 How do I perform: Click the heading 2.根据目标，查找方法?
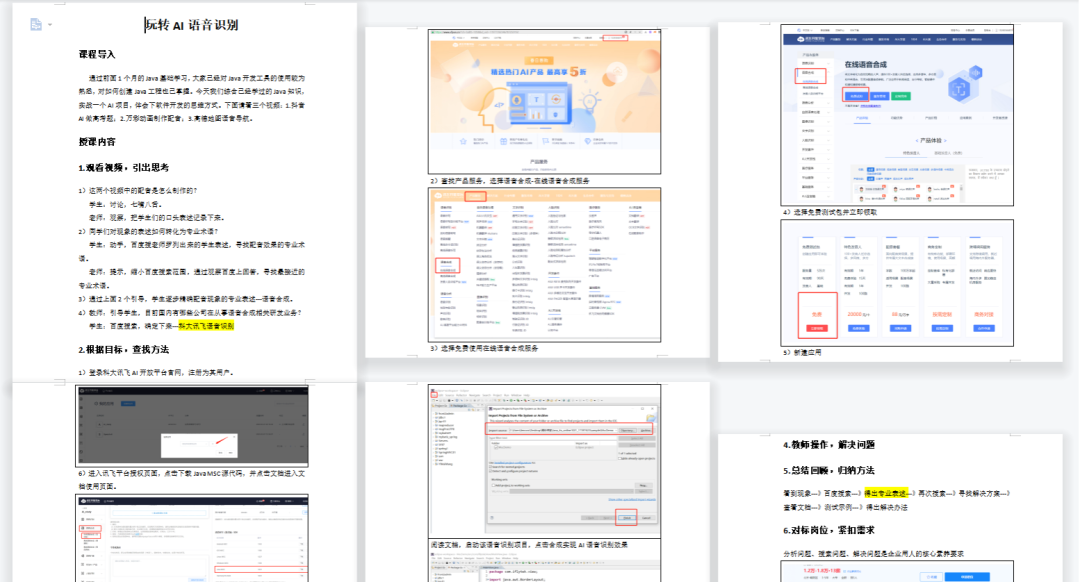[123, 349]
